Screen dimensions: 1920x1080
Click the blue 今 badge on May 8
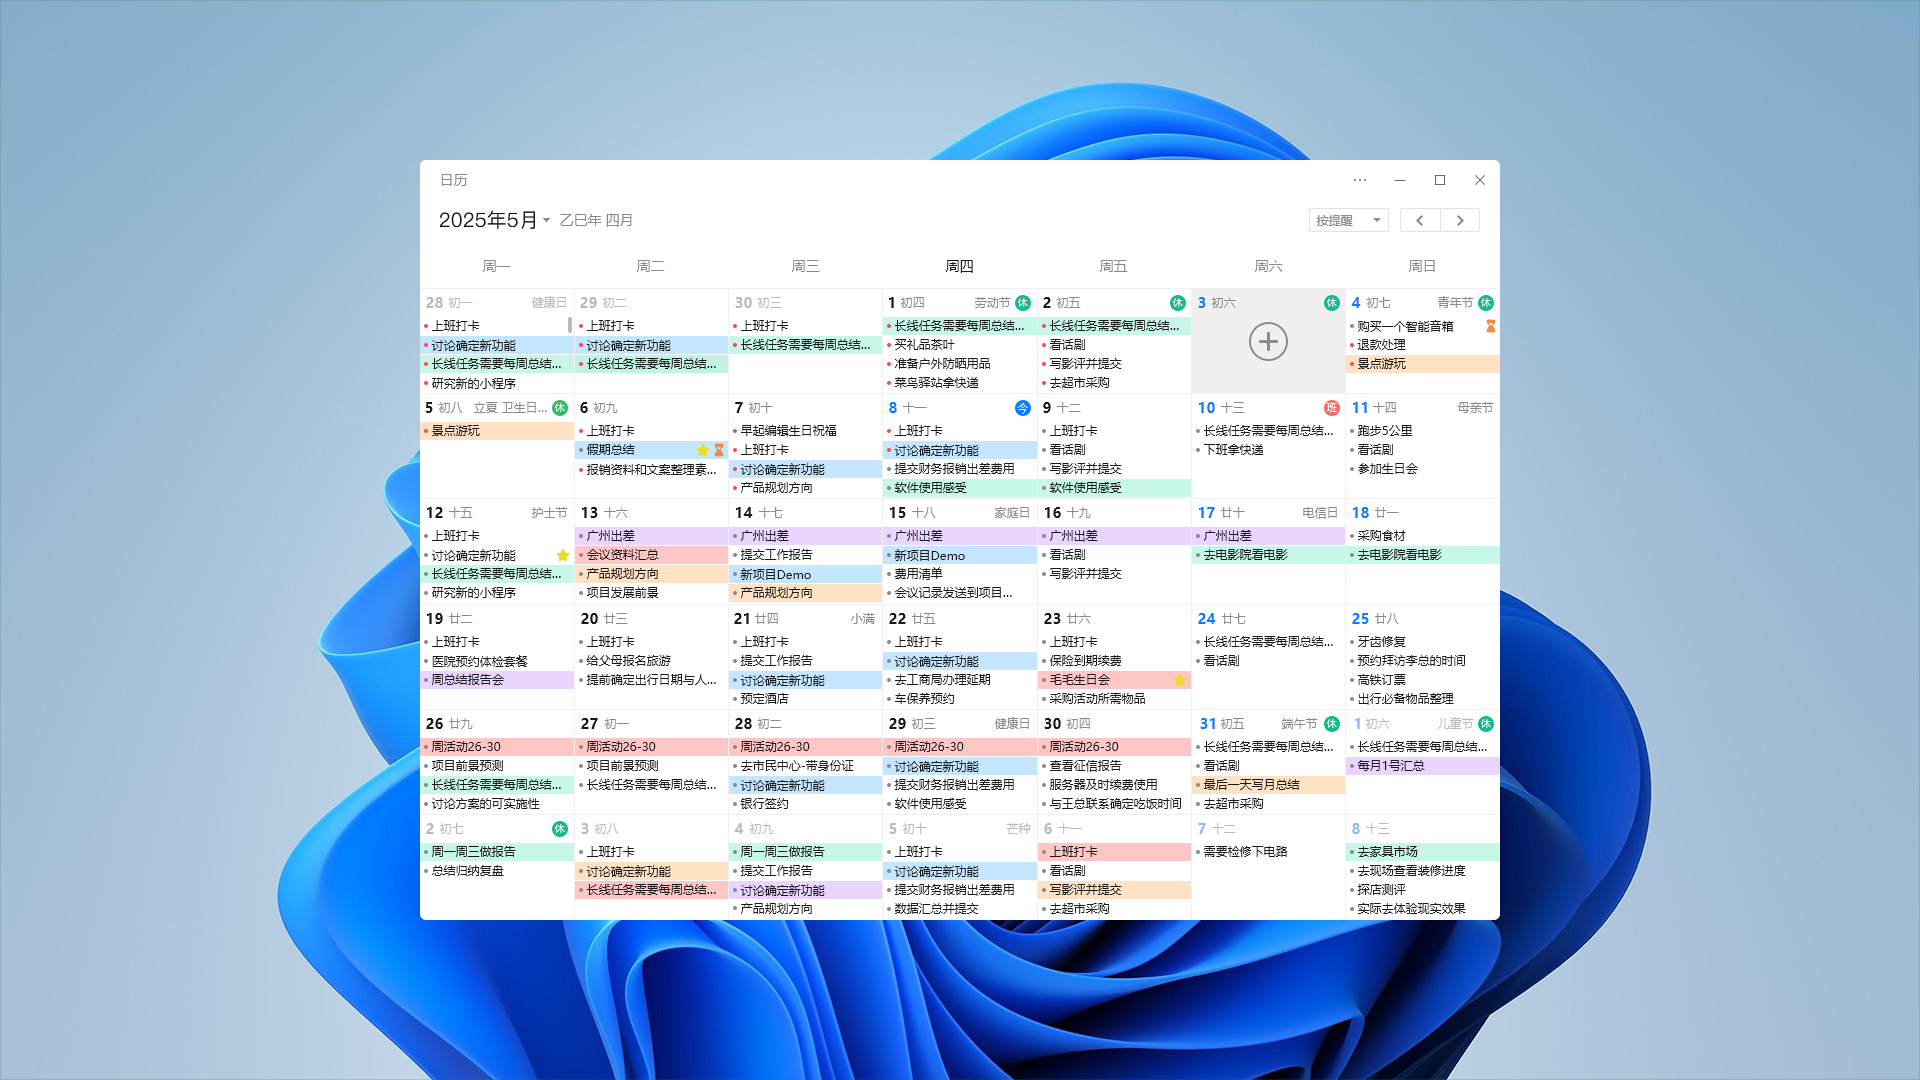[1022, 408]
